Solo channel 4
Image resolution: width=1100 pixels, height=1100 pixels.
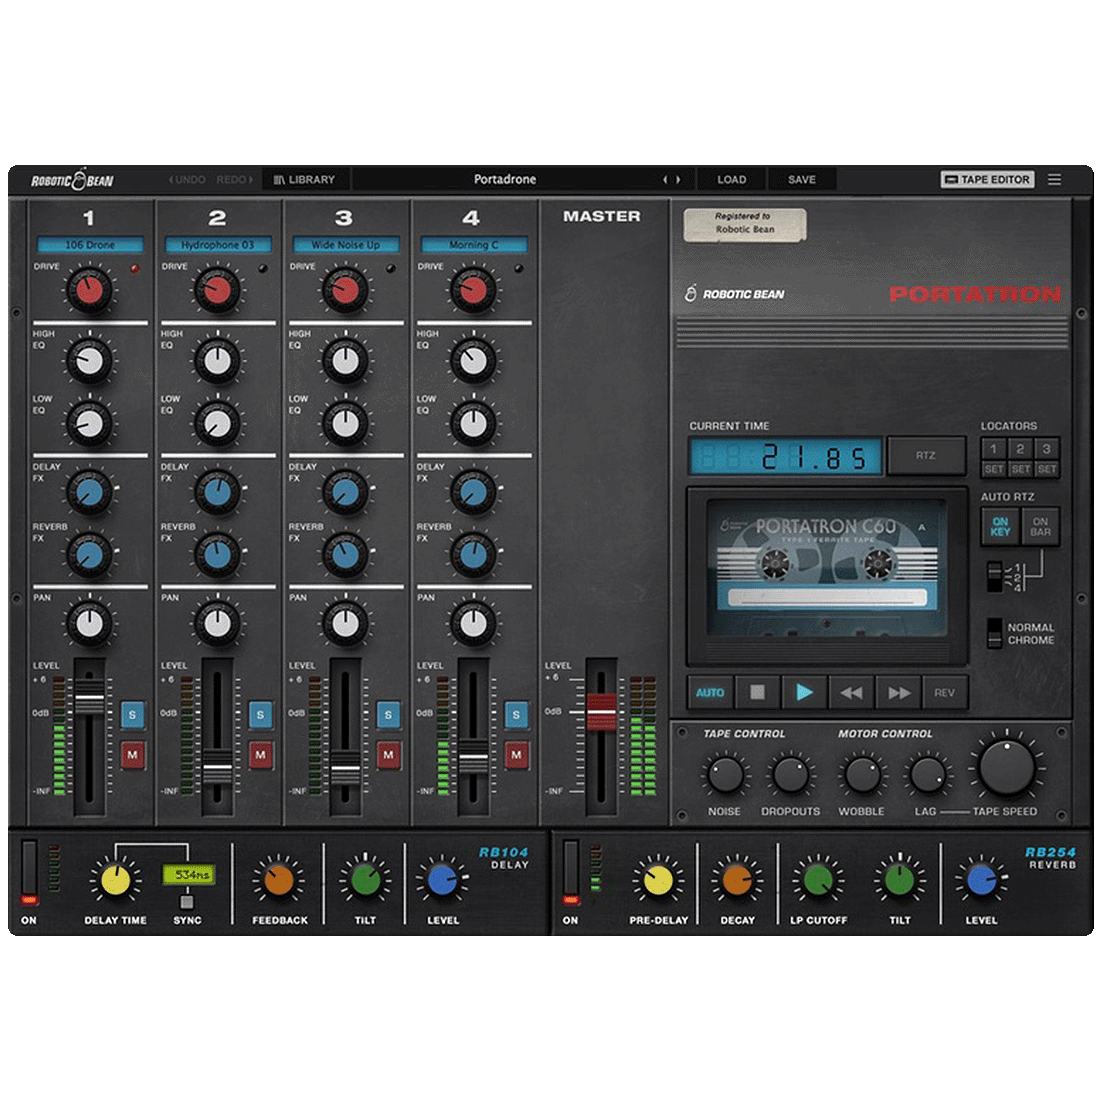[x=516, y=715]
